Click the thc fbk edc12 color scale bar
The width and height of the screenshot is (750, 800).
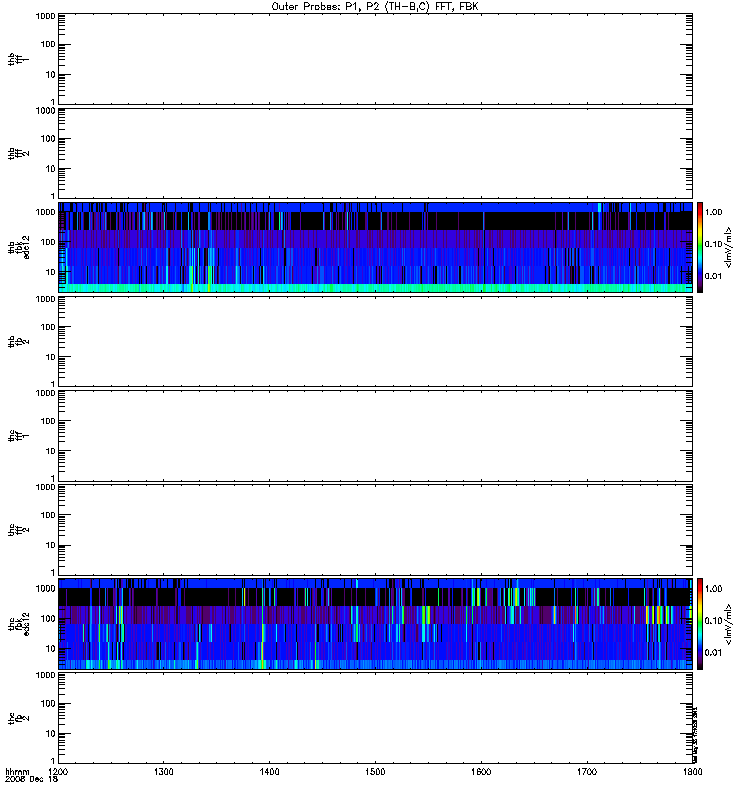(700, 624)
